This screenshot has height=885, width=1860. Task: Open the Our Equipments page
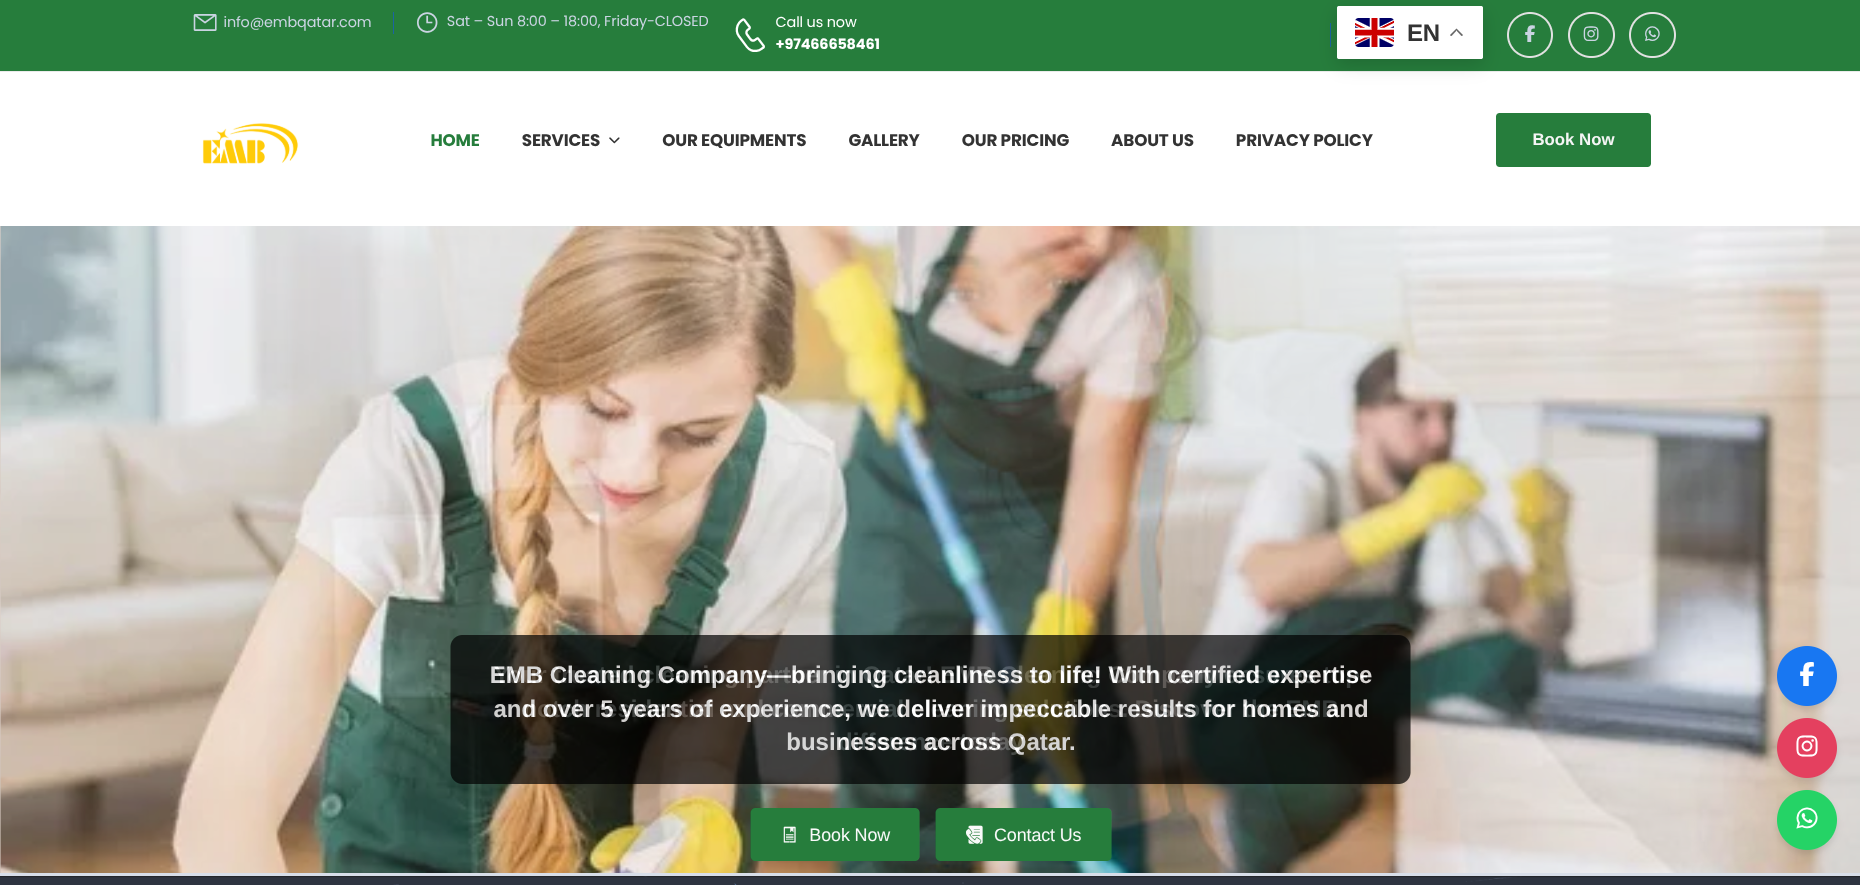click(734, 140)
